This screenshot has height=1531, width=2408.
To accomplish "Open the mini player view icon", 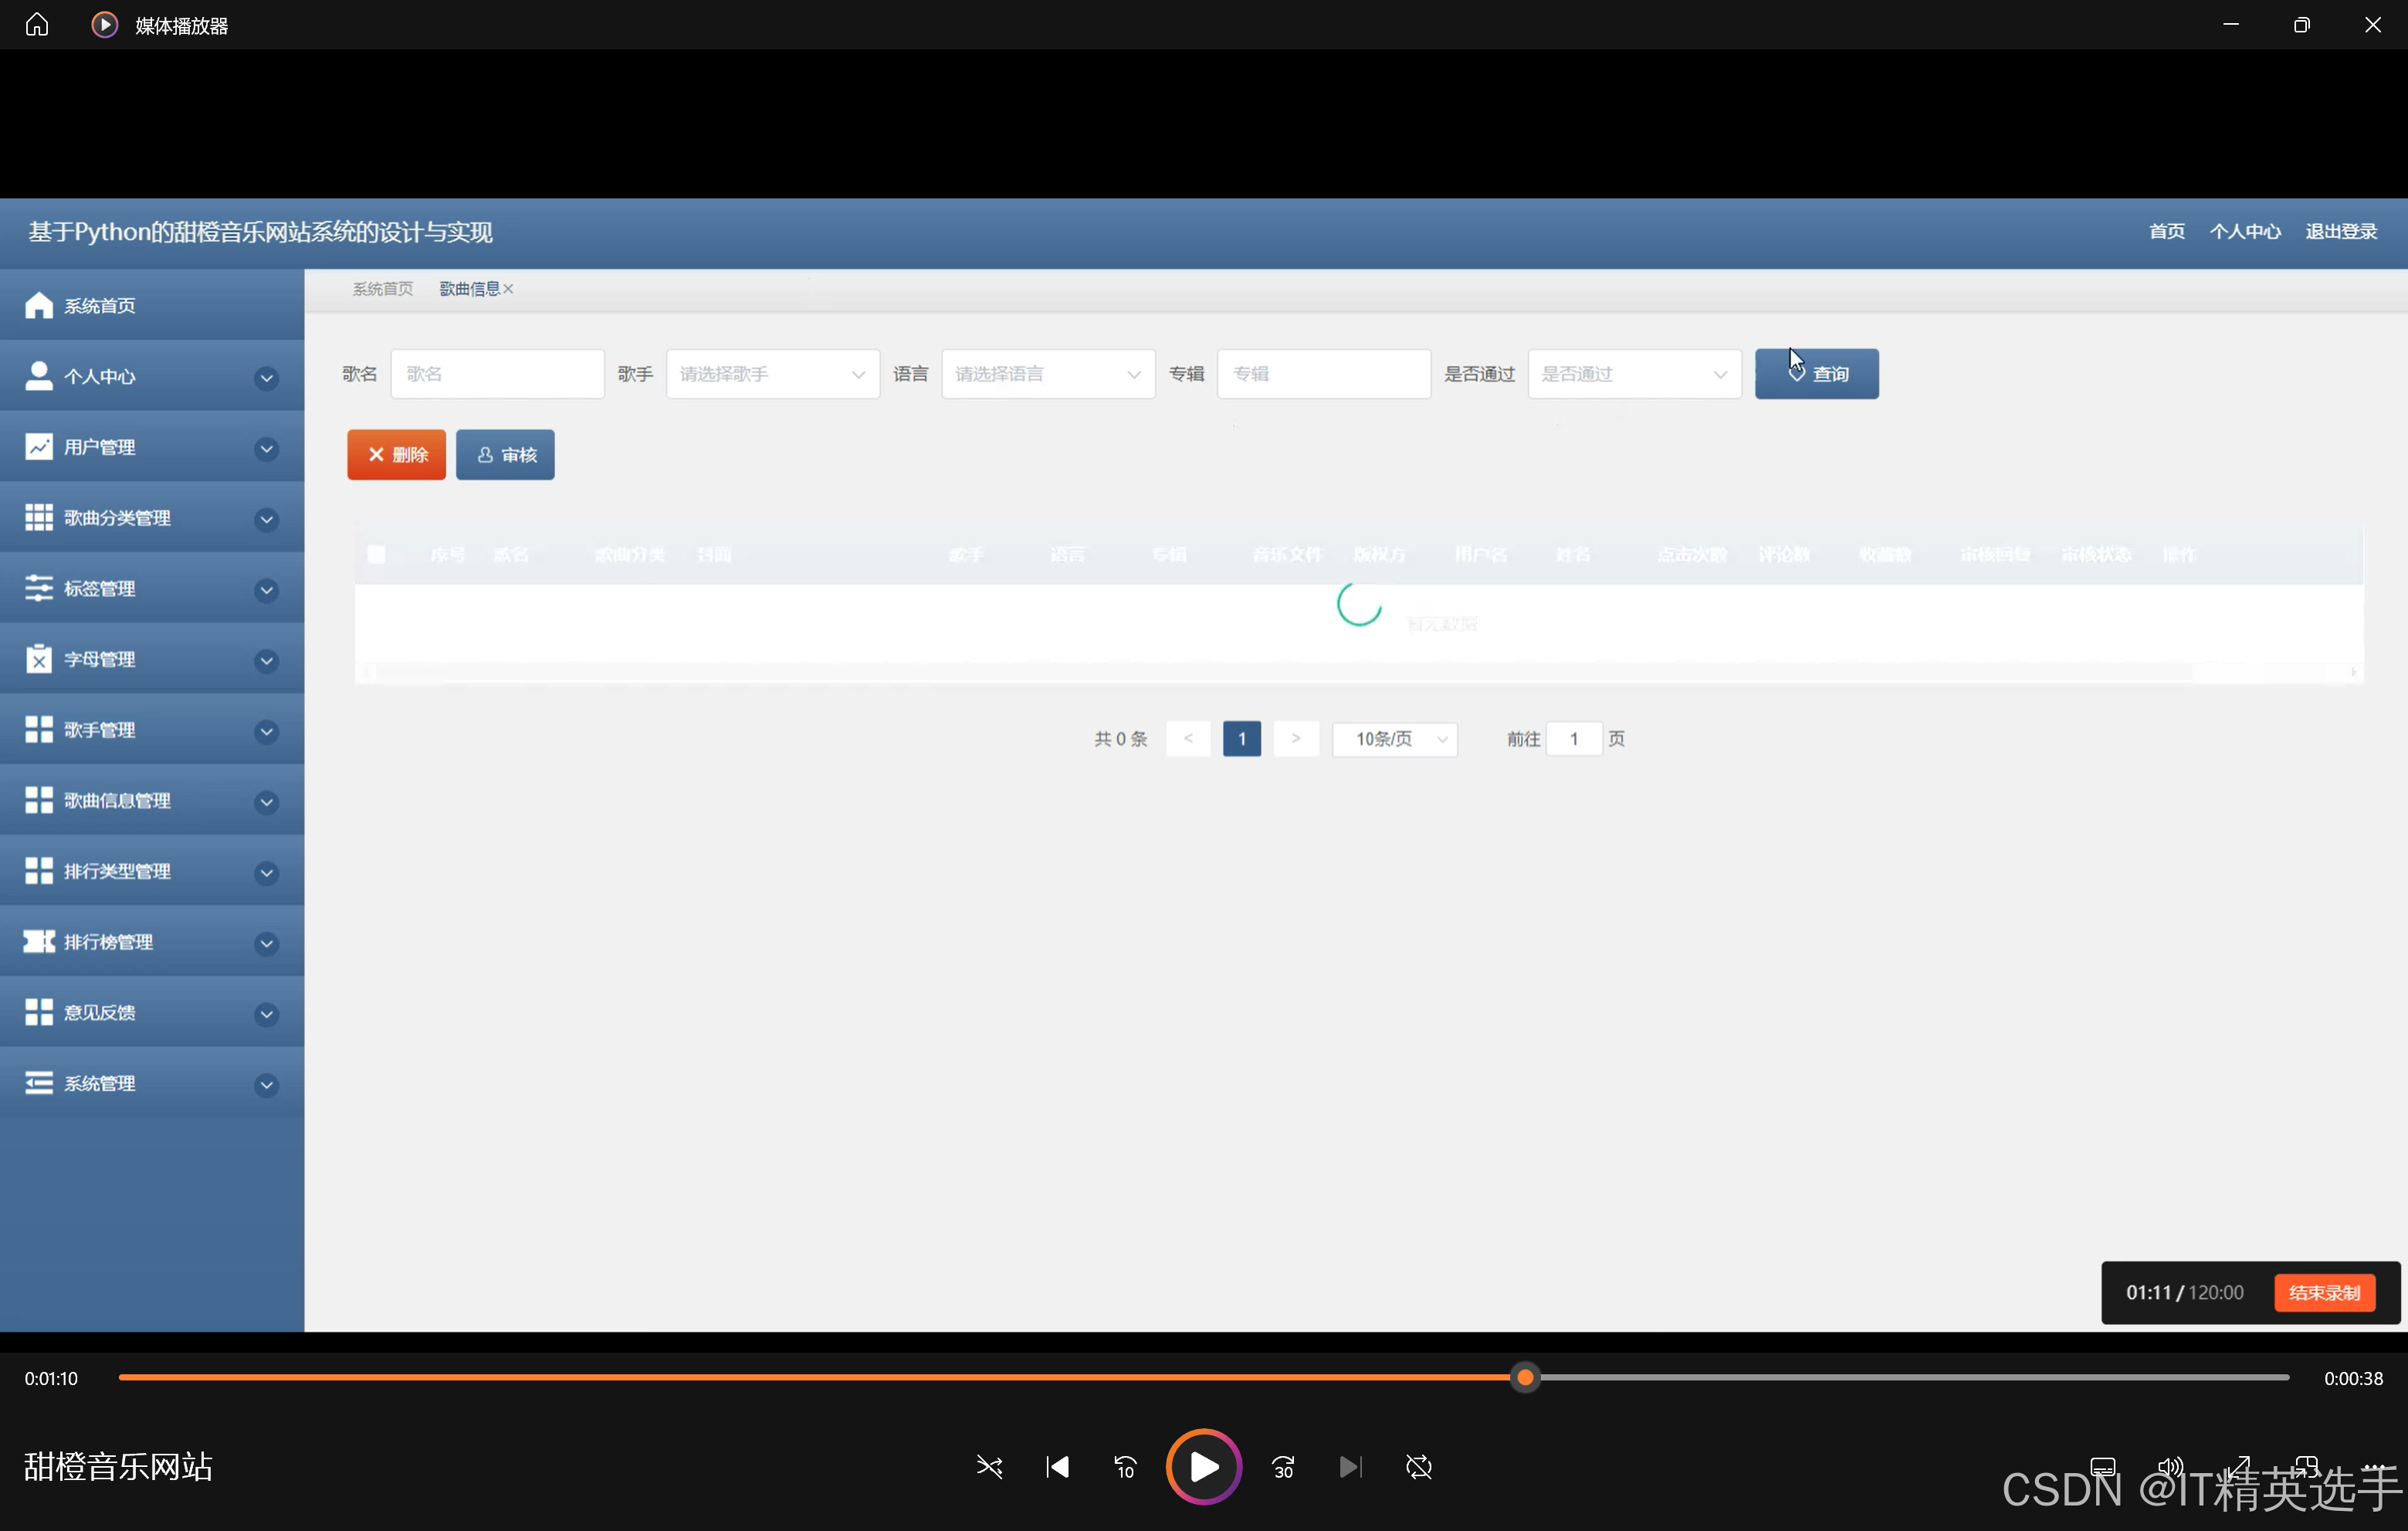I will [2306, 1466].
